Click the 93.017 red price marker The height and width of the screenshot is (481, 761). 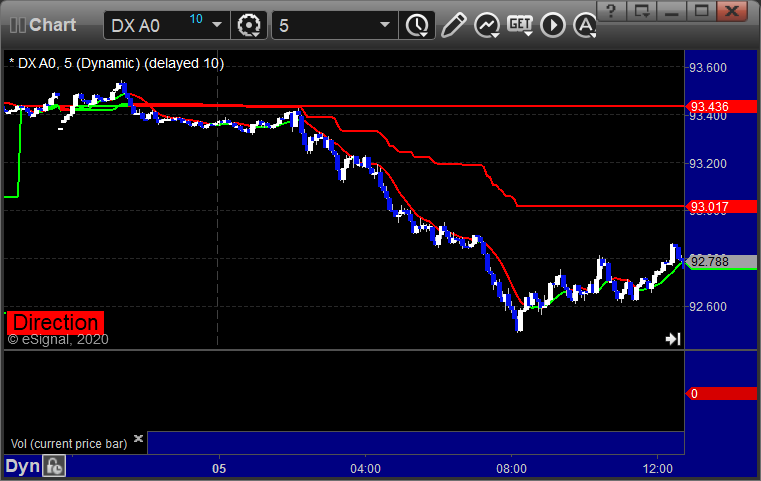(721, 207)
